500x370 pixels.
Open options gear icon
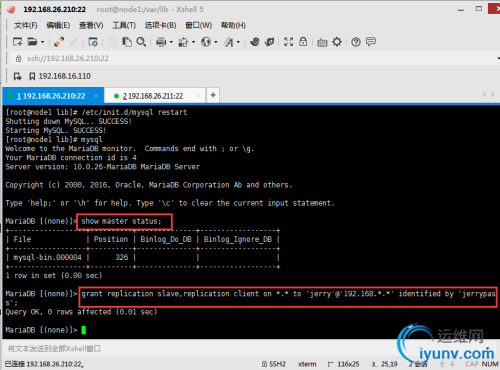coord(337,42)
